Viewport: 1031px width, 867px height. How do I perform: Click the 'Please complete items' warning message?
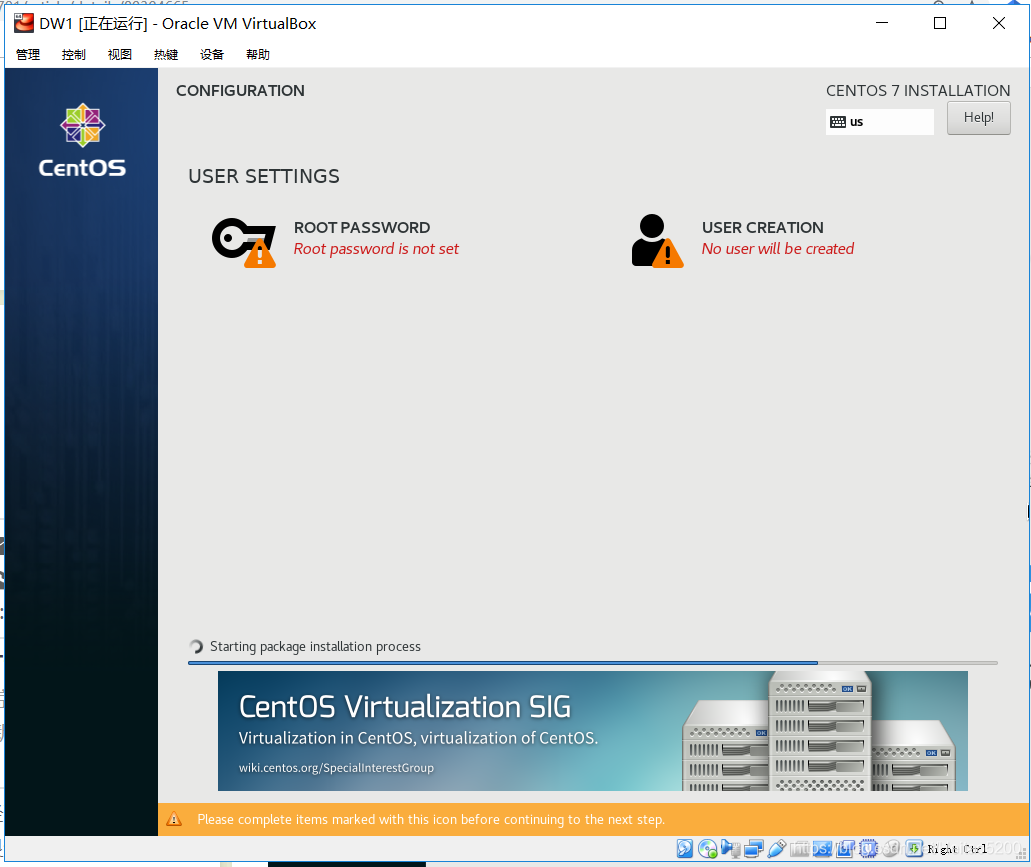click(431, 819)
